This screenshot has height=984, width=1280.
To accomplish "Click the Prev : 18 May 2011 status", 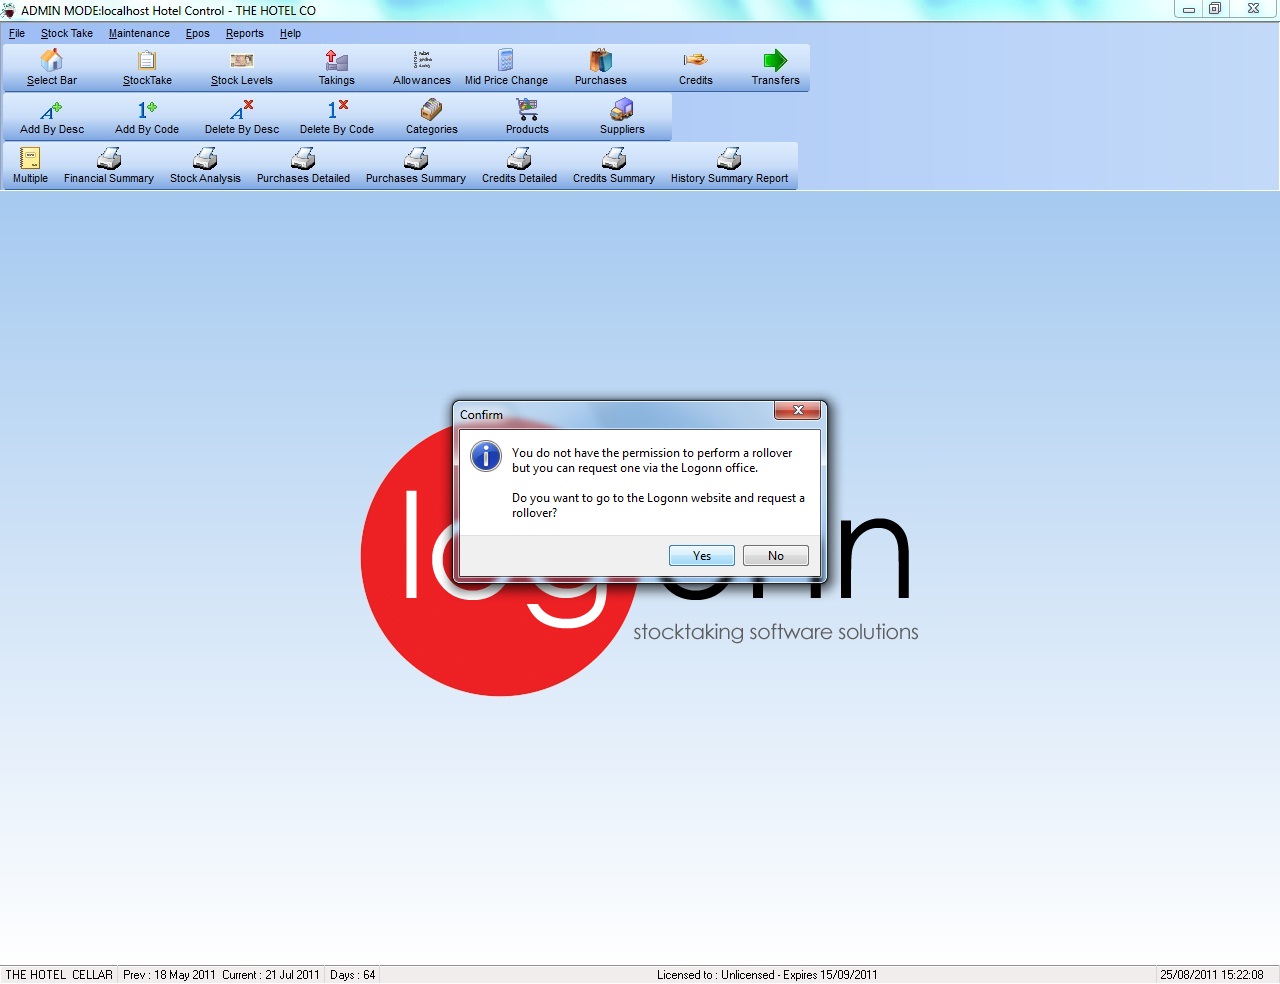I will click(x=169, y=975).
